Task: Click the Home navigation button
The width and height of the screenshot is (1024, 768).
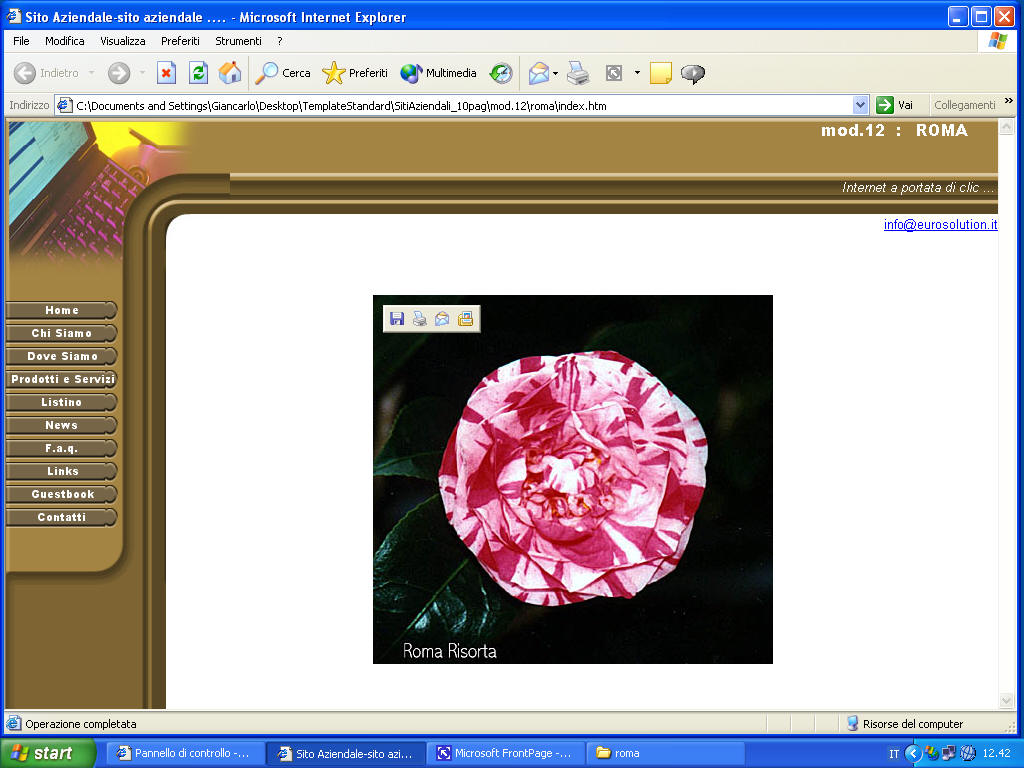Action: [61, 310]
